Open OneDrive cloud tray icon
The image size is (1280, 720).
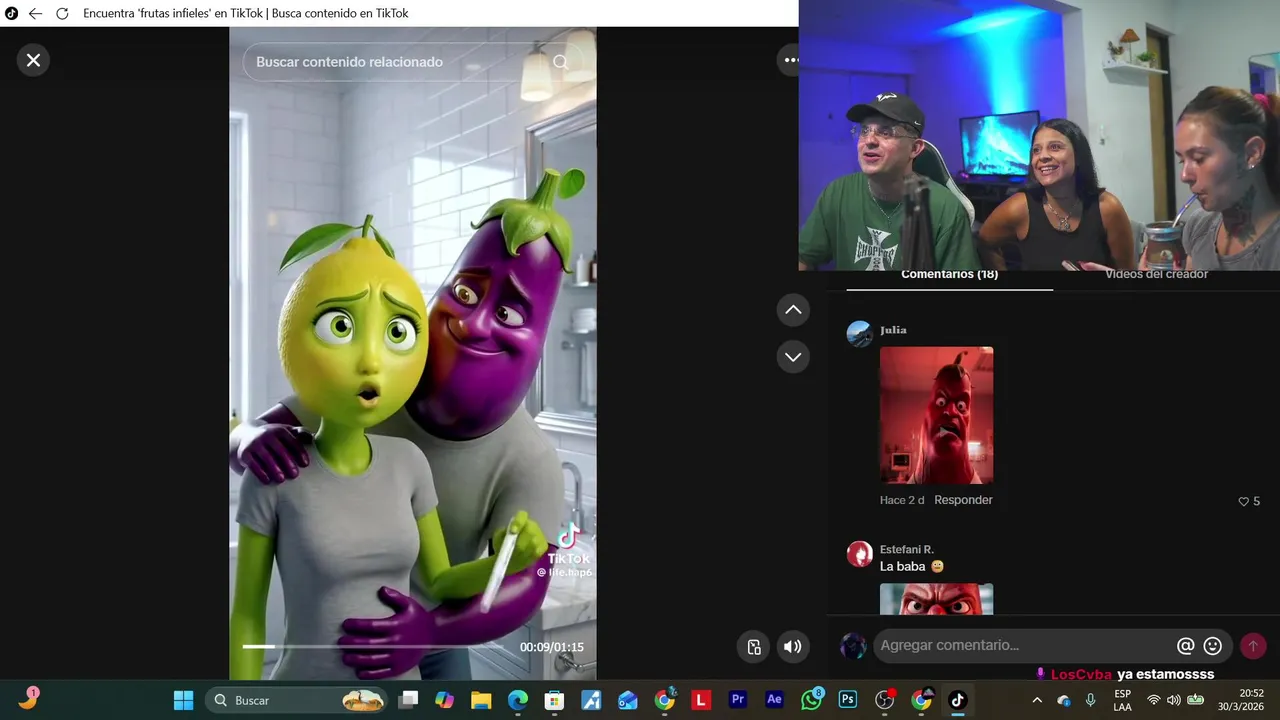tap(1064, 700)
